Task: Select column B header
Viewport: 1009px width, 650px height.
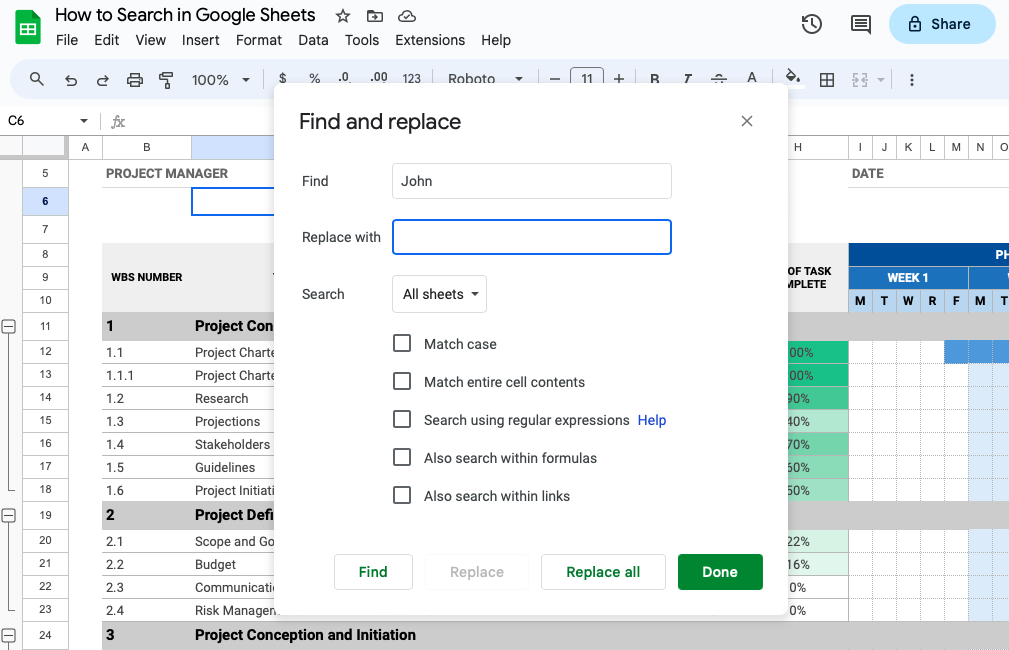Action: pyautogui.click(x=147, y=147)
